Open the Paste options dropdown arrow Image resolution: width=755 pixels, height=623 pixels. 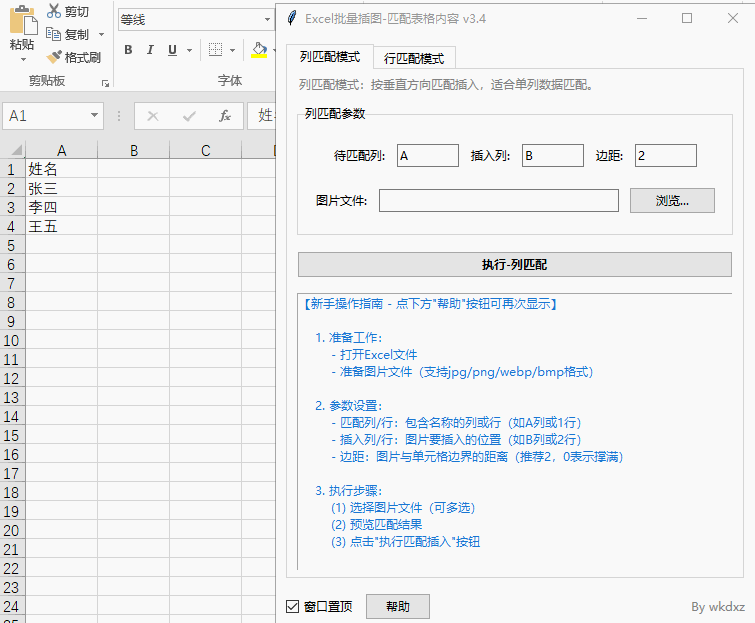pyautogui.click(x=23, y=60)
